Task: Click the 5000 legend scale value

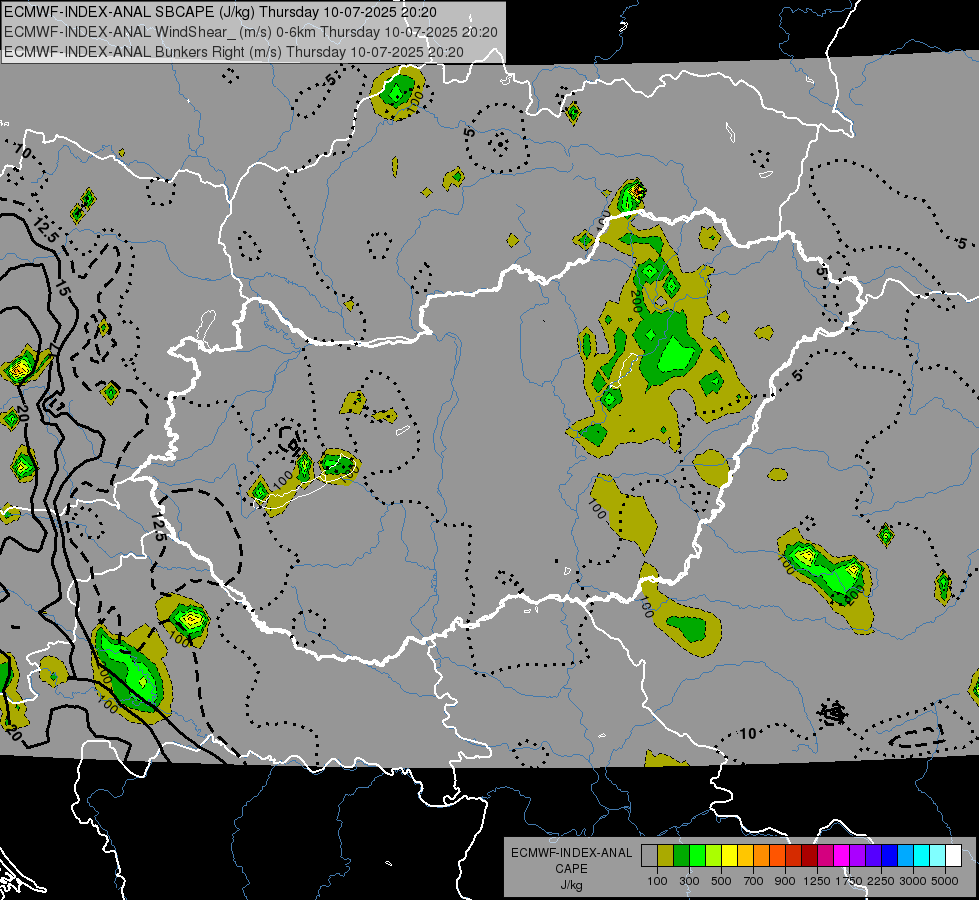Action: tap(945, 881)
